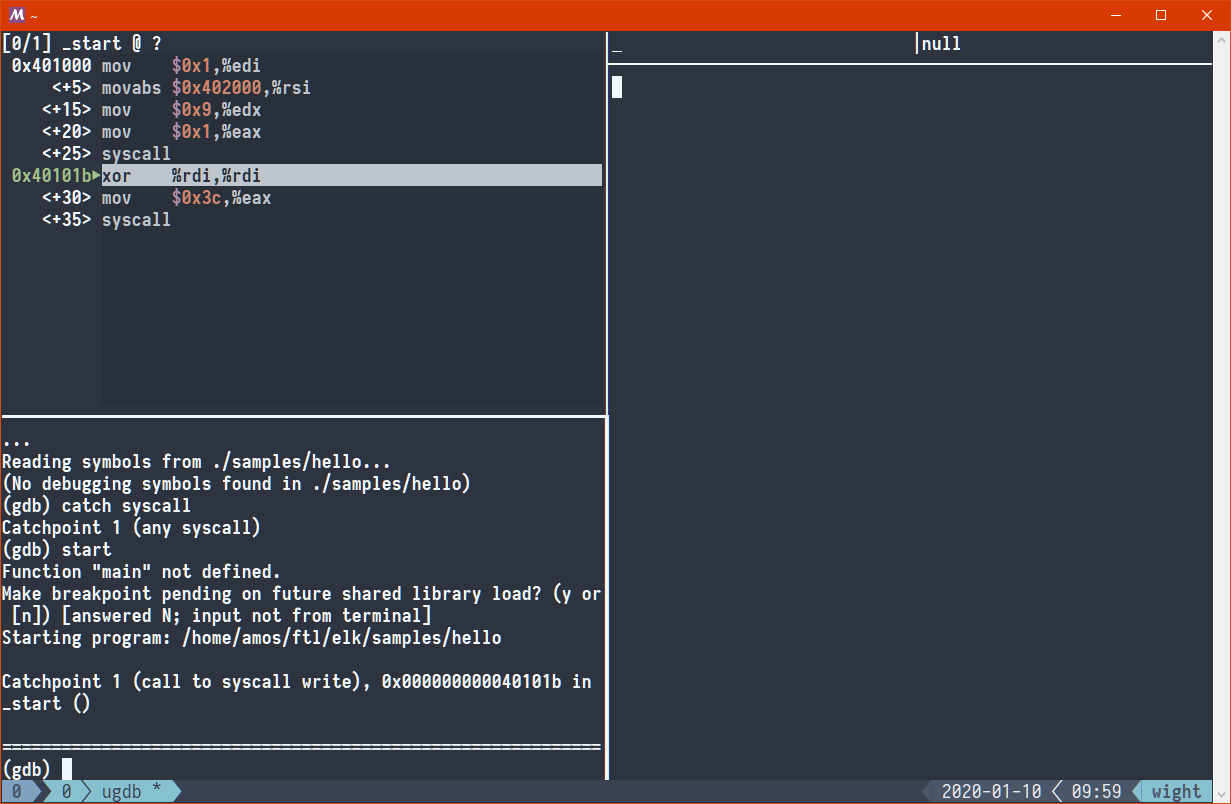The width and height of the screenshot is (1231, 804).
Task: Switch to the ugdb * tmux window
Action: coord(131,792)
